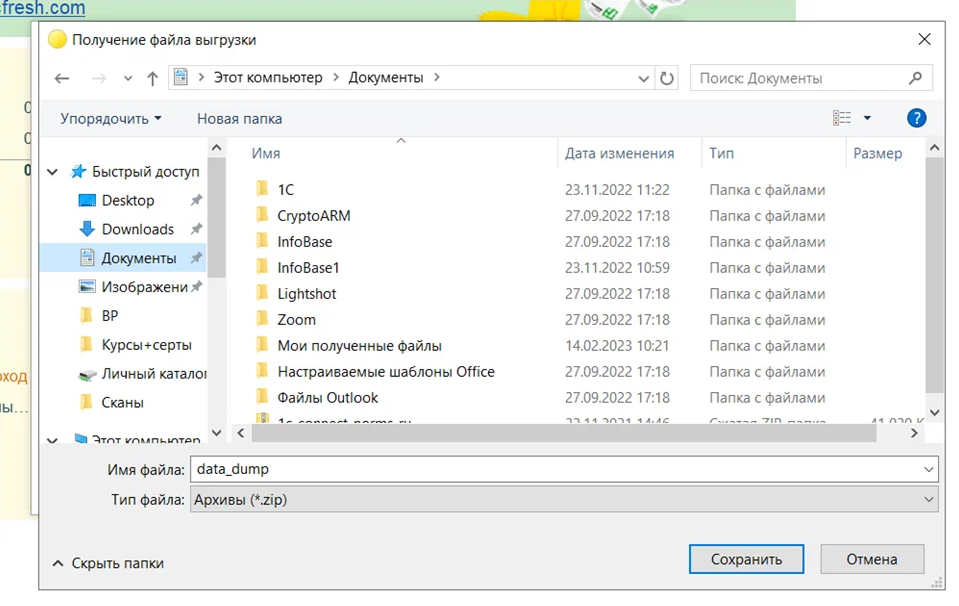Collapse folders with Скрыть папки

pyautogui.click(x=109, y=563)
